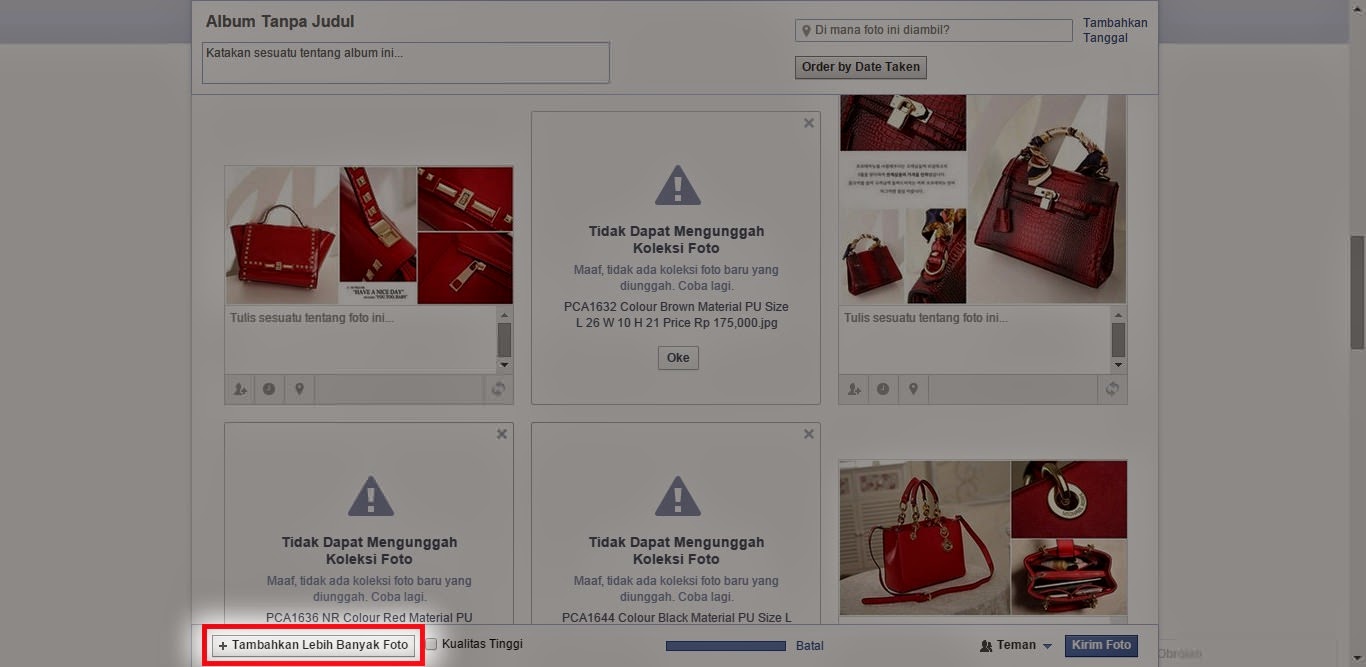
Task: Tag people in the crocodile bag photo
Action: 854,389
